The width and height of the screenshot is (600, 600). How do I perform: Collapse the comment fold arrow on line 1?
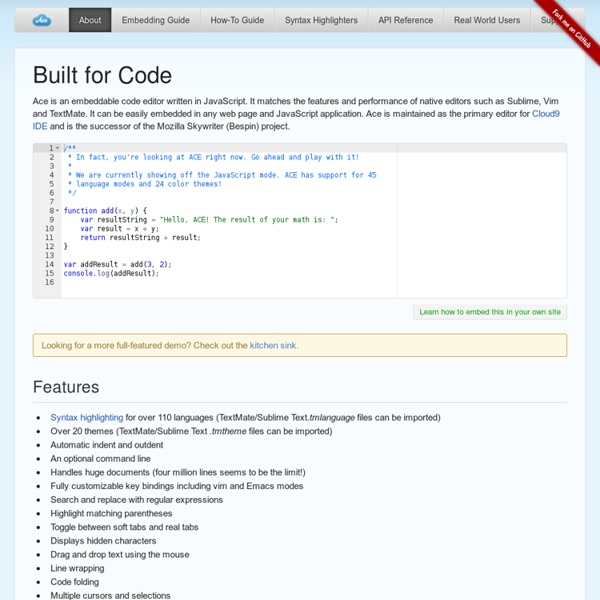tap(57, 148)
